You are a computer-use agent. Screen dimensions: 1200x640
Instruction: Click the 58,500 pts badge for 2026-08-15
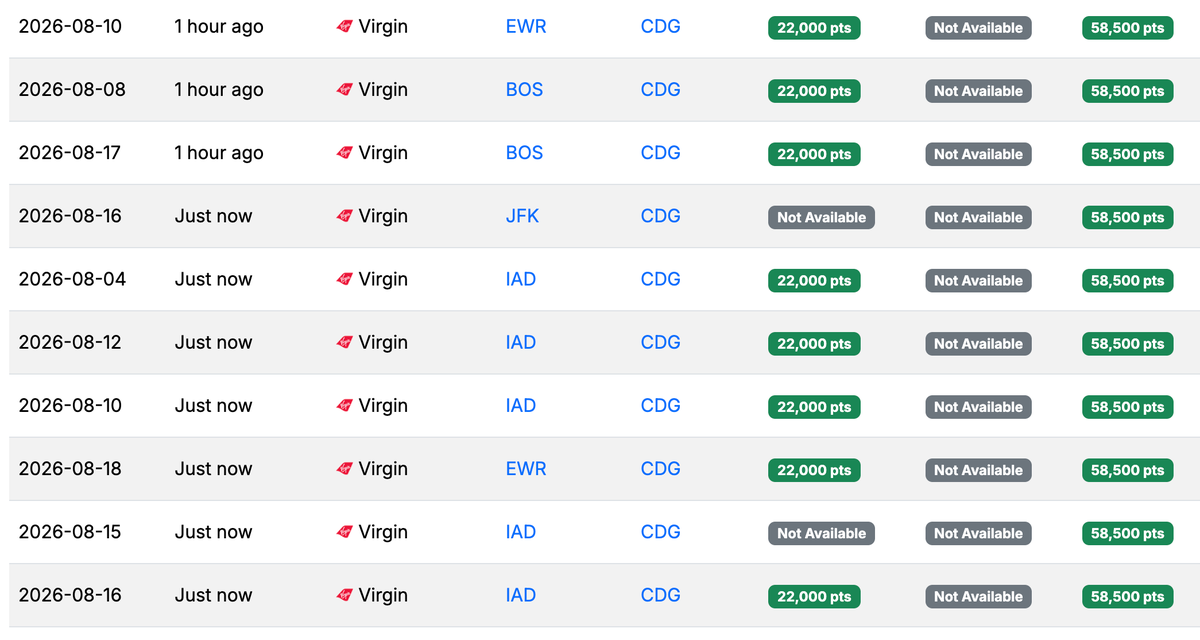coord(1127,533)
